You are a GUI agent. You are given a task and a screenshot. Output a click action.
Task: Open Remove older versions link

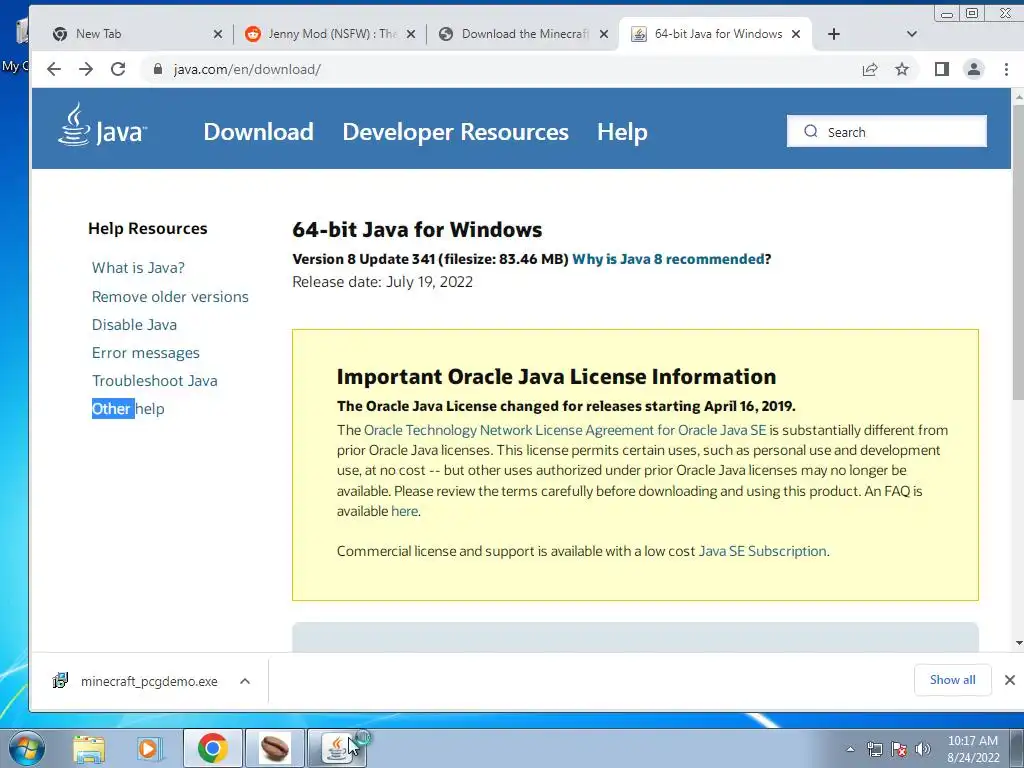[x=170, y=296]
